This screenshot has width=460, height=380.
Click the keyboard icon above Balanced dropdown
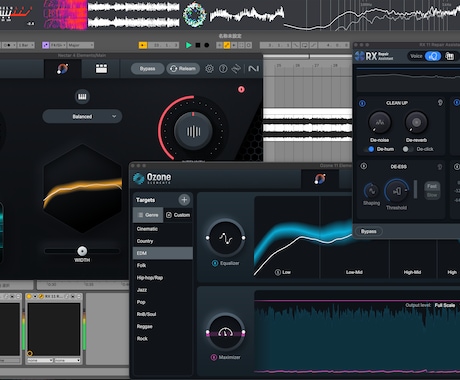82,97
